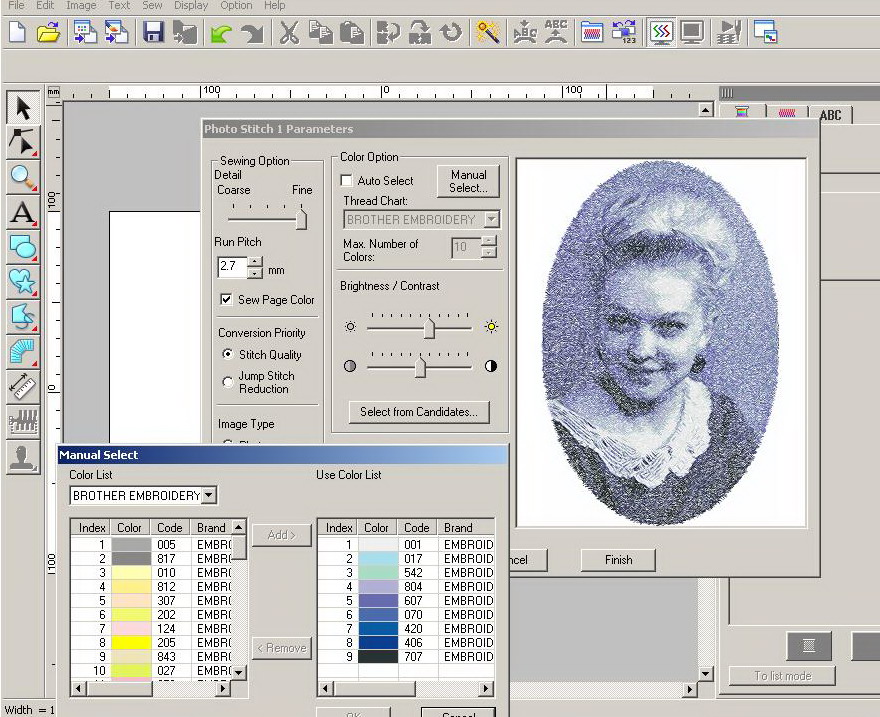Viewport: 880px width, 717px height.
Task: Click the Save floppy disk icon
Action: [153, 32]
